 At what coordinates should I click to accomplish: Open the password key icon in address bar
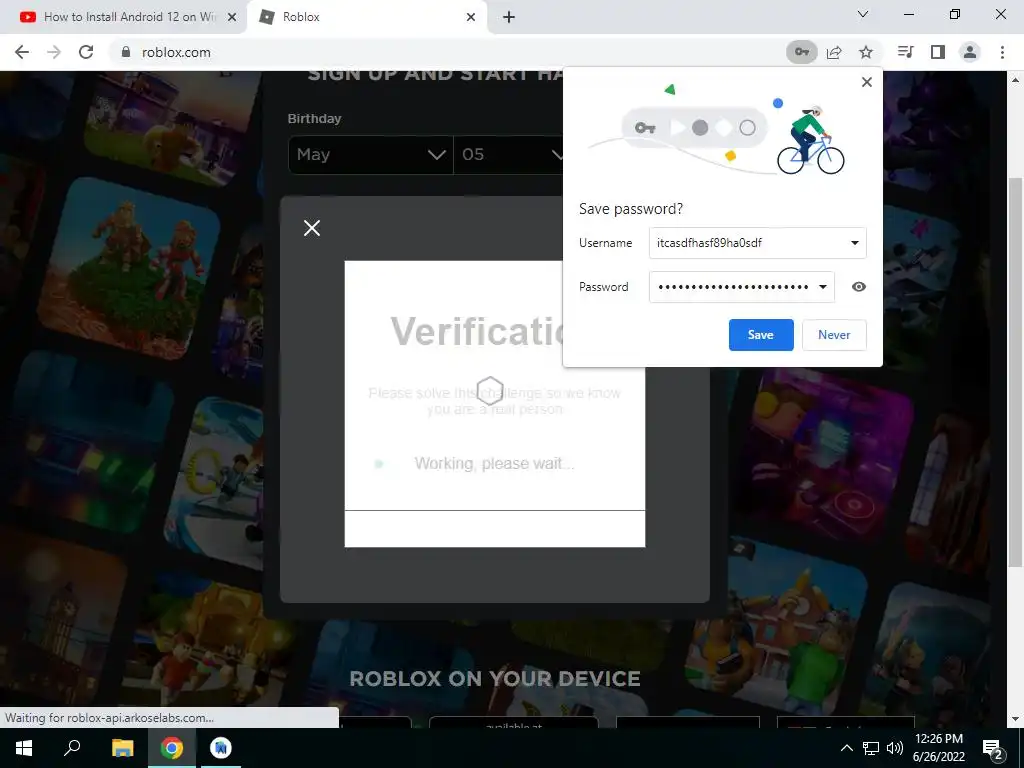point(801,52)
